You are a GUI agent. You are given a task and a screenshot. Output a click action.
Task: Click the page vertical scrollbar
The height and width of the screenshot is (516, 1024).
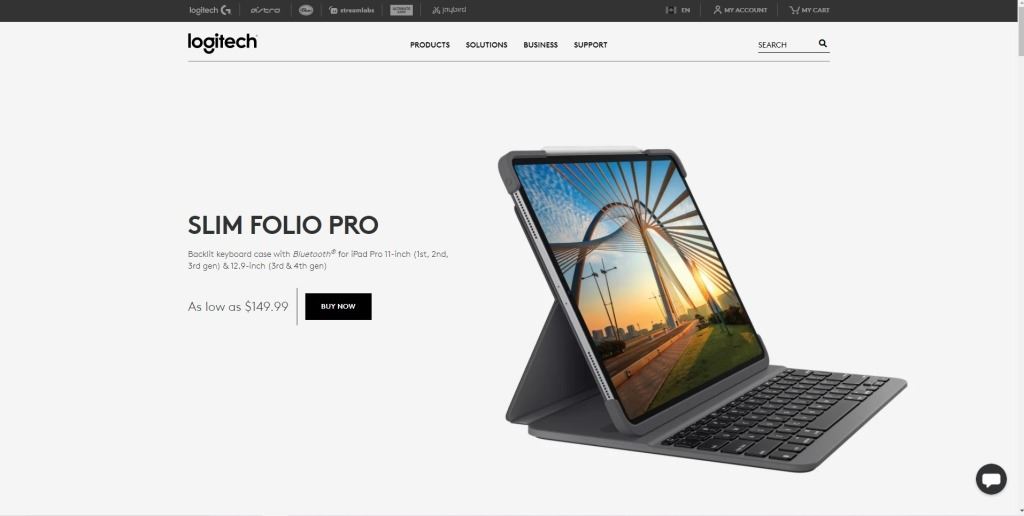click(1019, 258)
